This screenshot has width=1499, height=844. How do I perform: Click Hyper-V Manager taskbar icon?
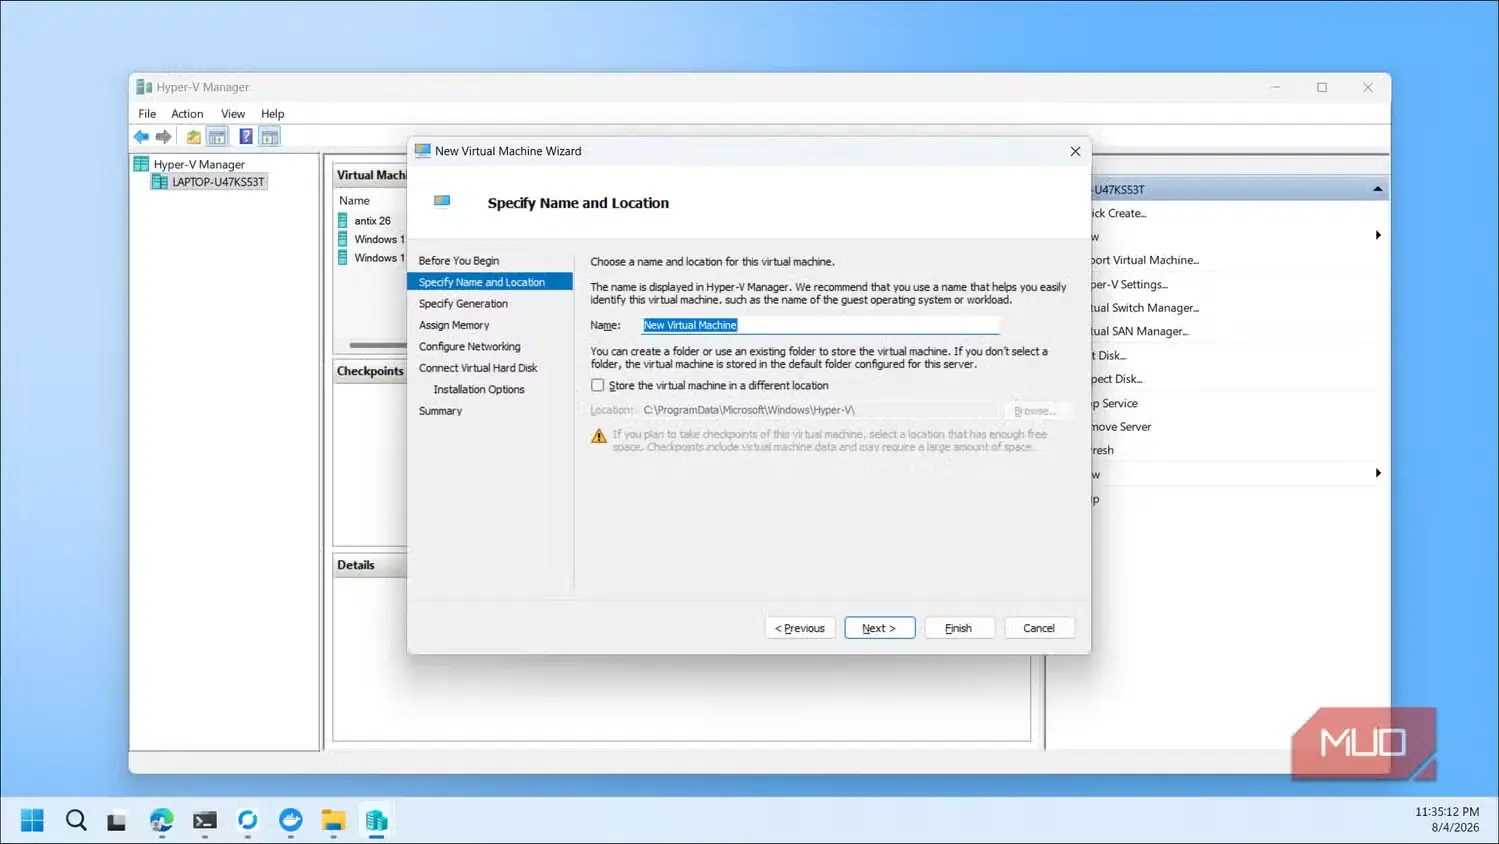coord(377,821)
